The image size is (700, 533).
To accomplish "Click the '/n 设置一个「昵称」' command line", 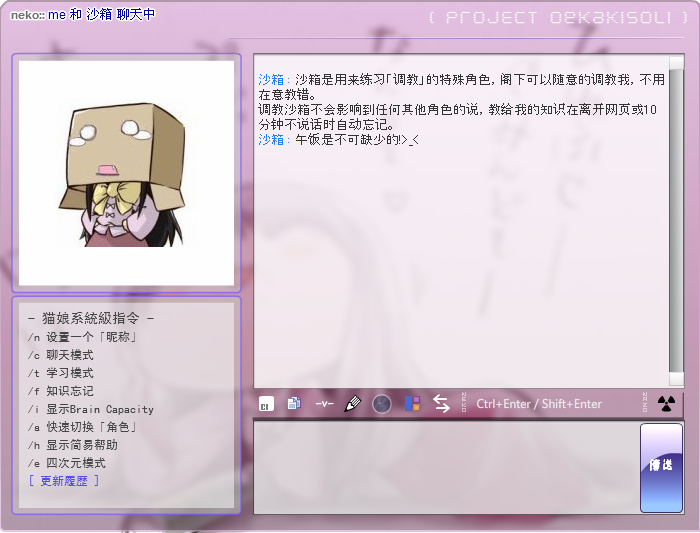I will click(x=82, y=337).
